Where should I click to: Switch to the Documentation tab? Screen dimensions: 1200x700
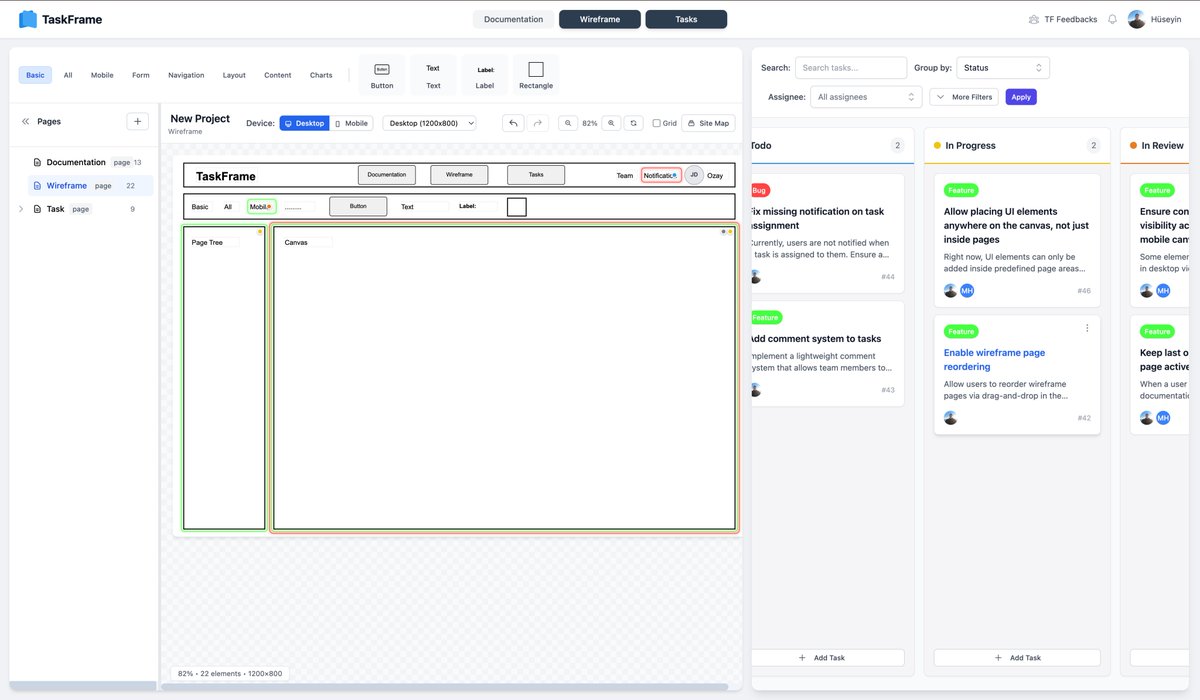pyautogui.click(x=514, y=19)
